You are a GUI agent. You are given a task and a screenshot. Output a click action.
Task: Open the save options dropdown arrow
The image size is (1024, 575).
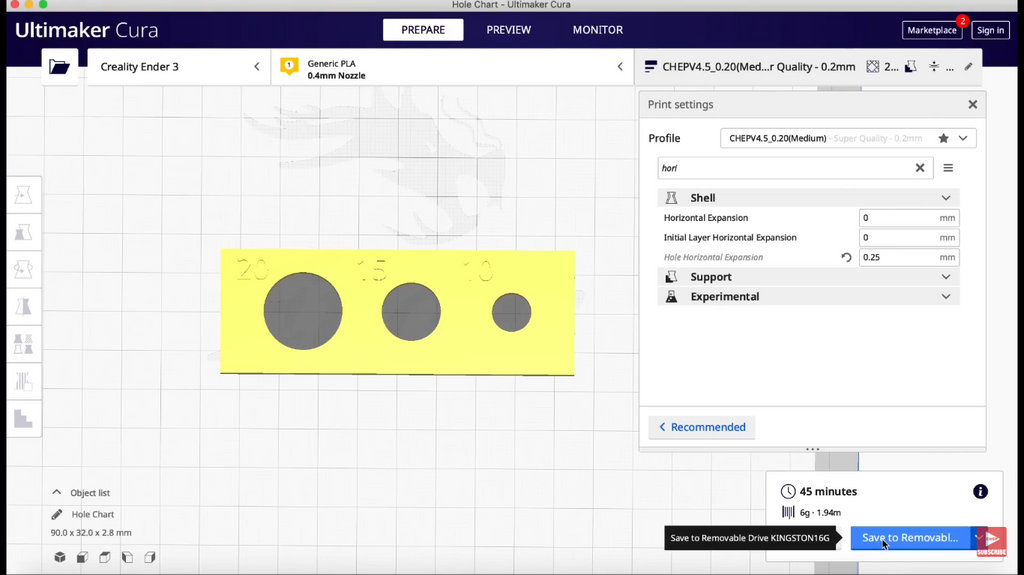tap(978, 538)
